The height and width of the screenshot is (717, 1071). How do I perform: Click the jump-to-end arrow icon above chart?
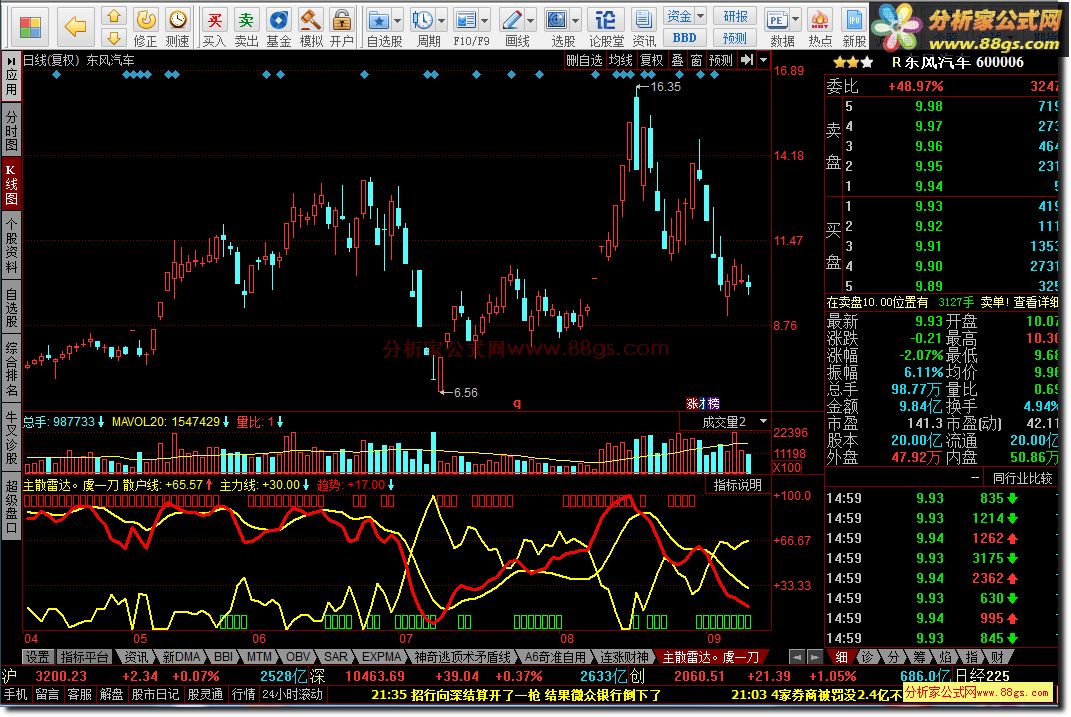[x=747, y=60]
